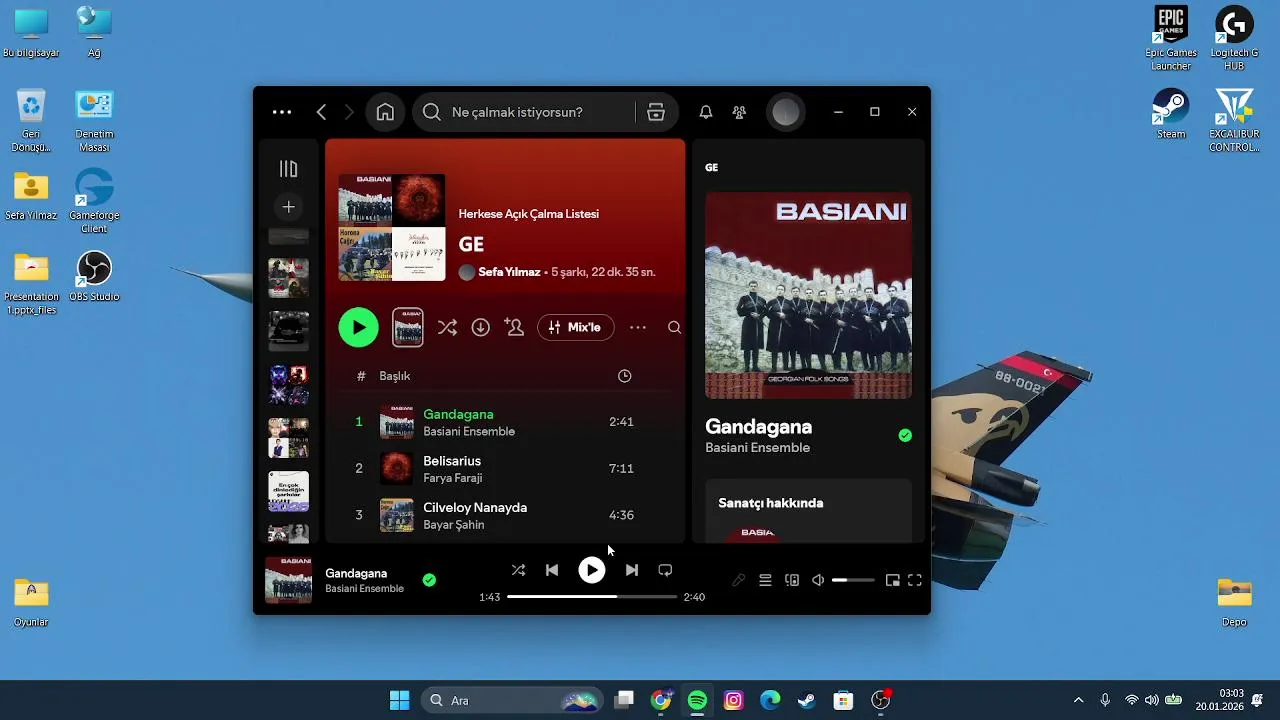Viewport: 1280px width, 720px height.
Task: Open Microsoft Edge from the taskbar
Action: [770, 700]
